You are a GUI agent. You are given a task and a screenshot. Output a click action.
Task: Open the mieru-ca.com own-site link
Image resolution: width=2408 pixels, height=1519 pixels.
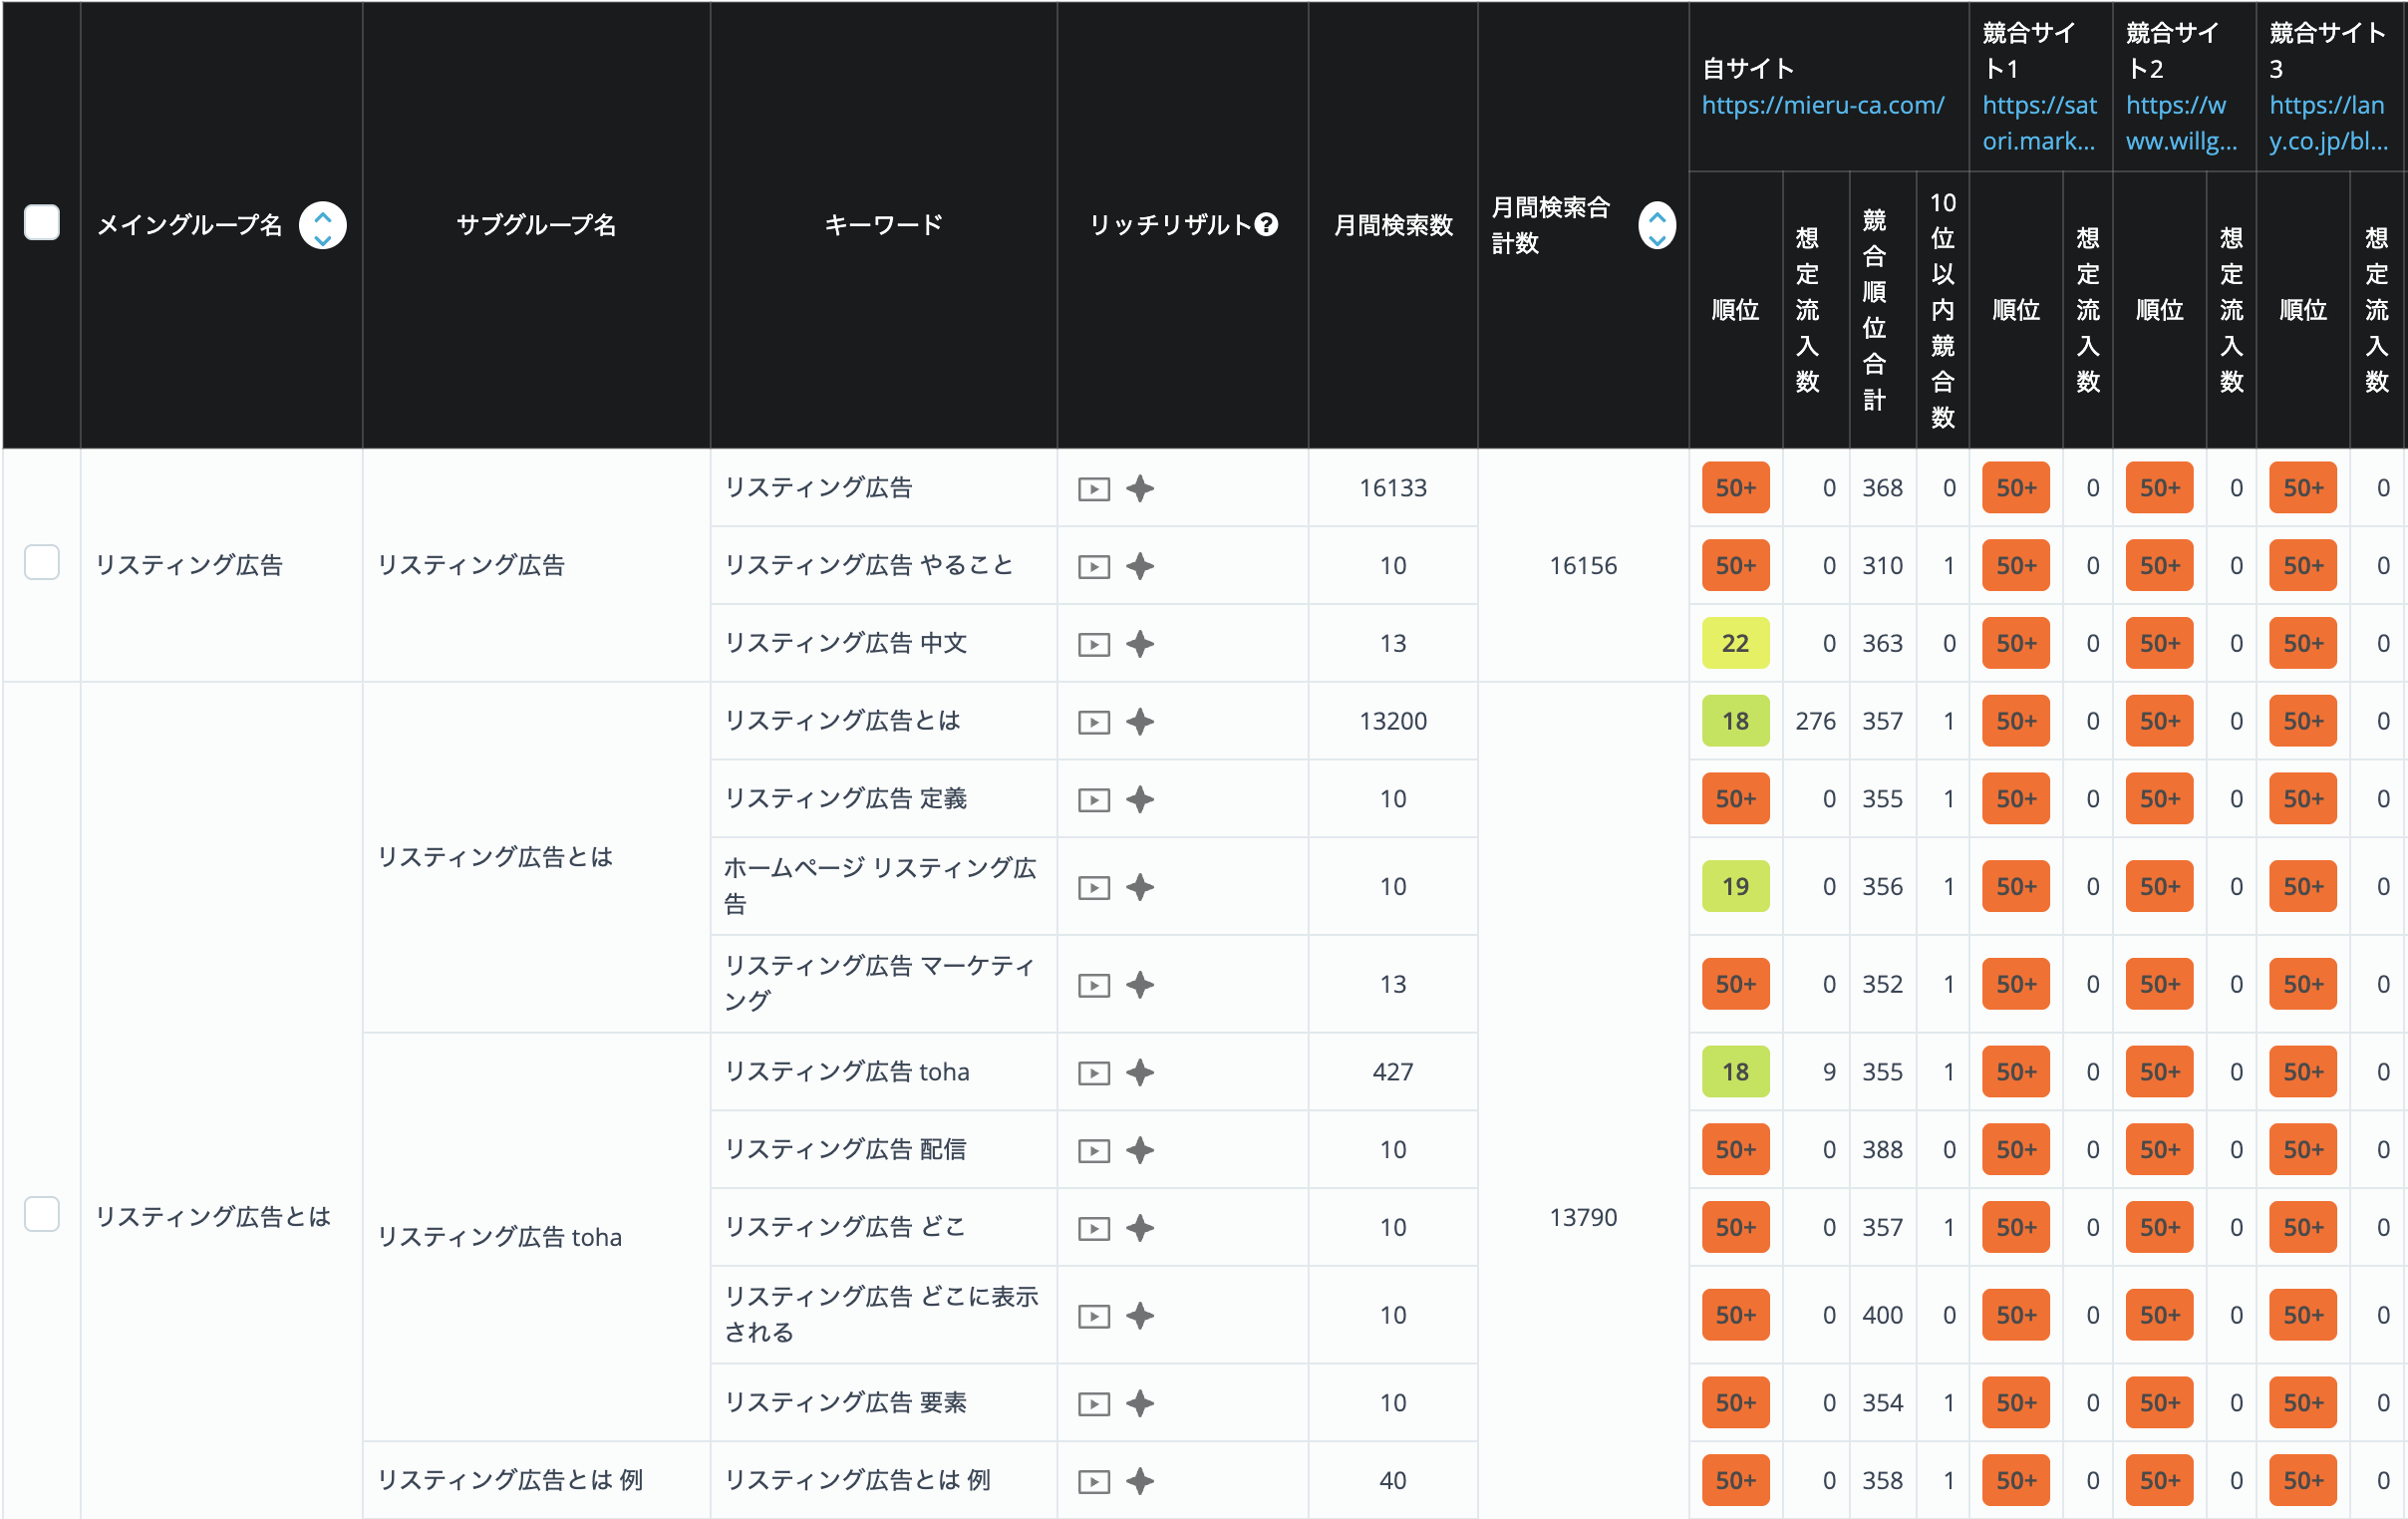[1822, 105]
